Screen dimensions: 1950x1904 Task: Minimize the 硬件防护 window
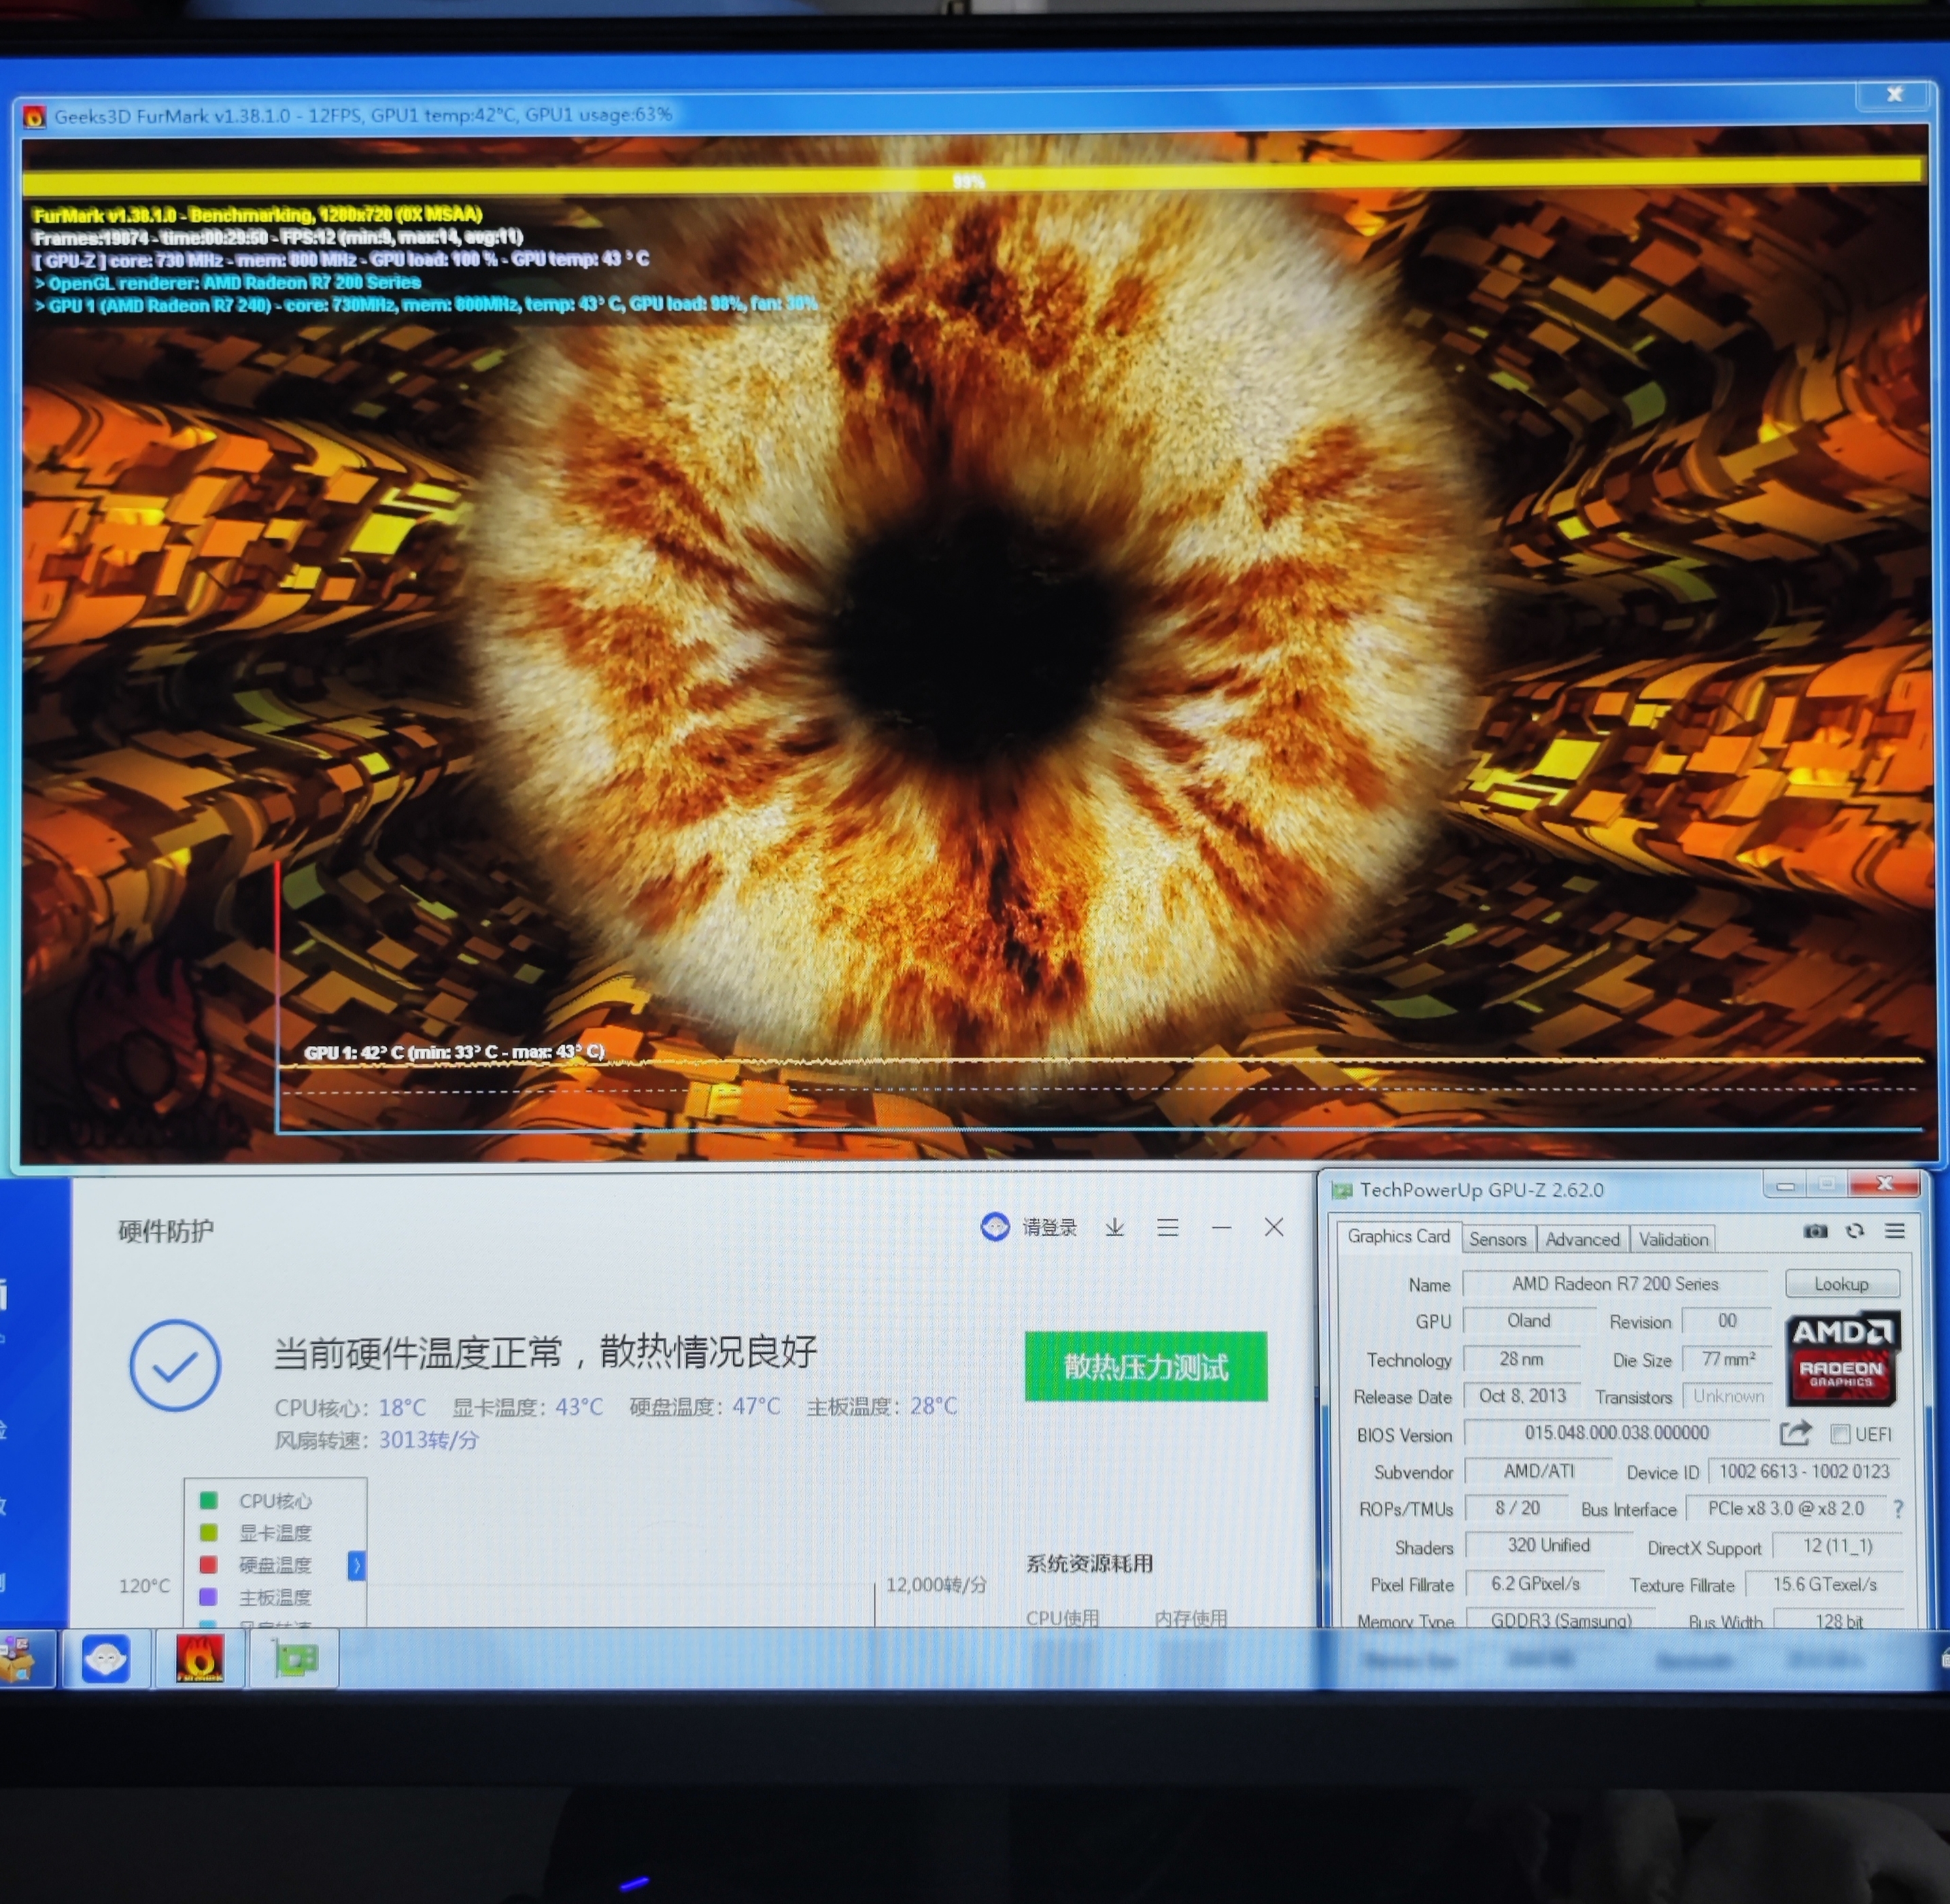[1221, 1227]
